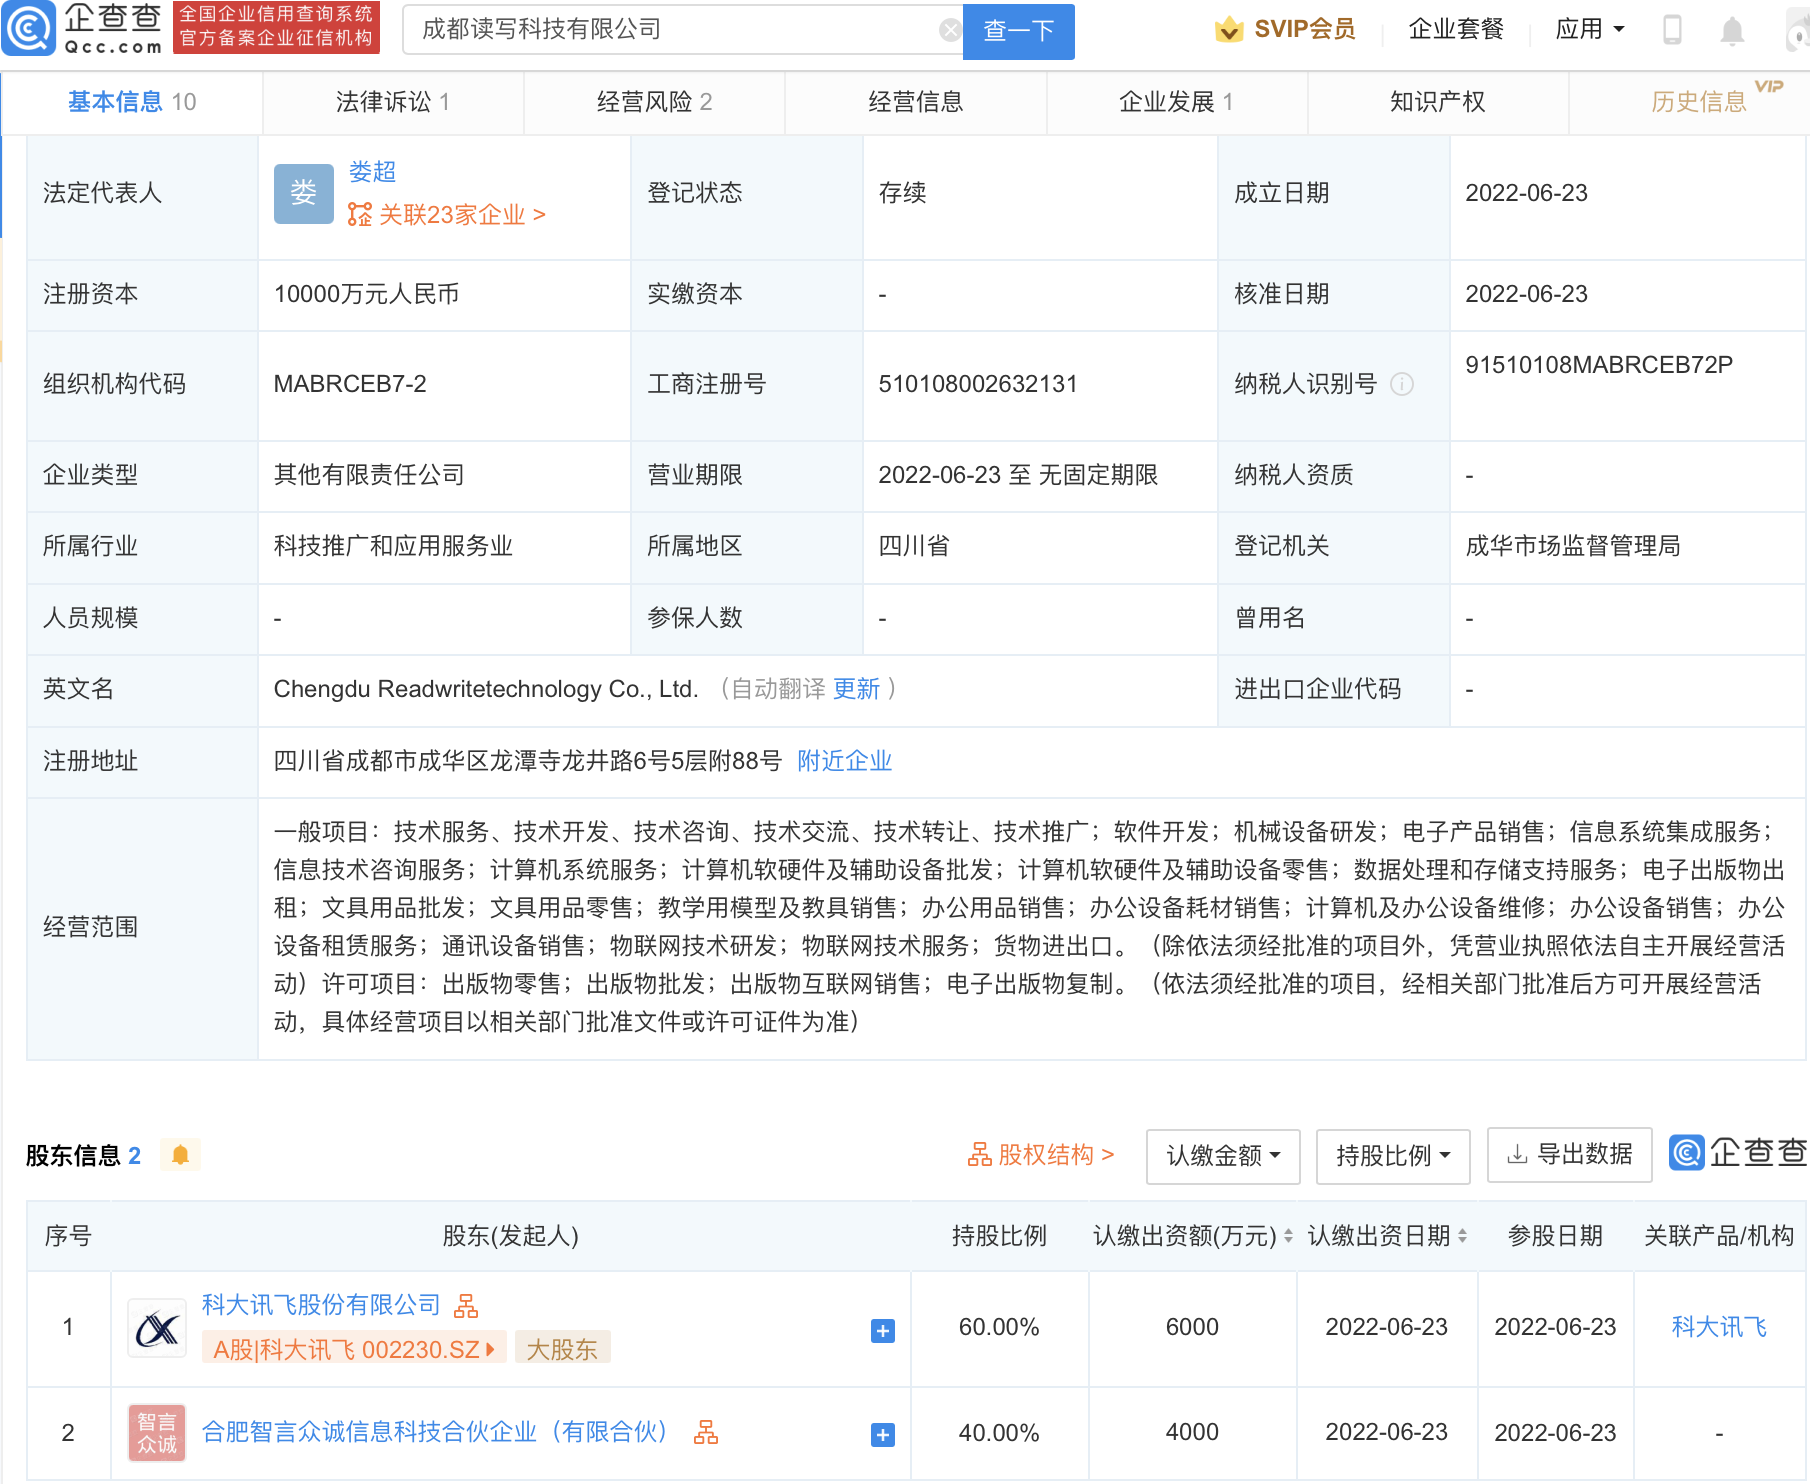The width and height of the screenshot is (1810, 1484).
Task: Click Chengdu Readwritetechnology Co., Ltd. text
Action: point(486,689)
